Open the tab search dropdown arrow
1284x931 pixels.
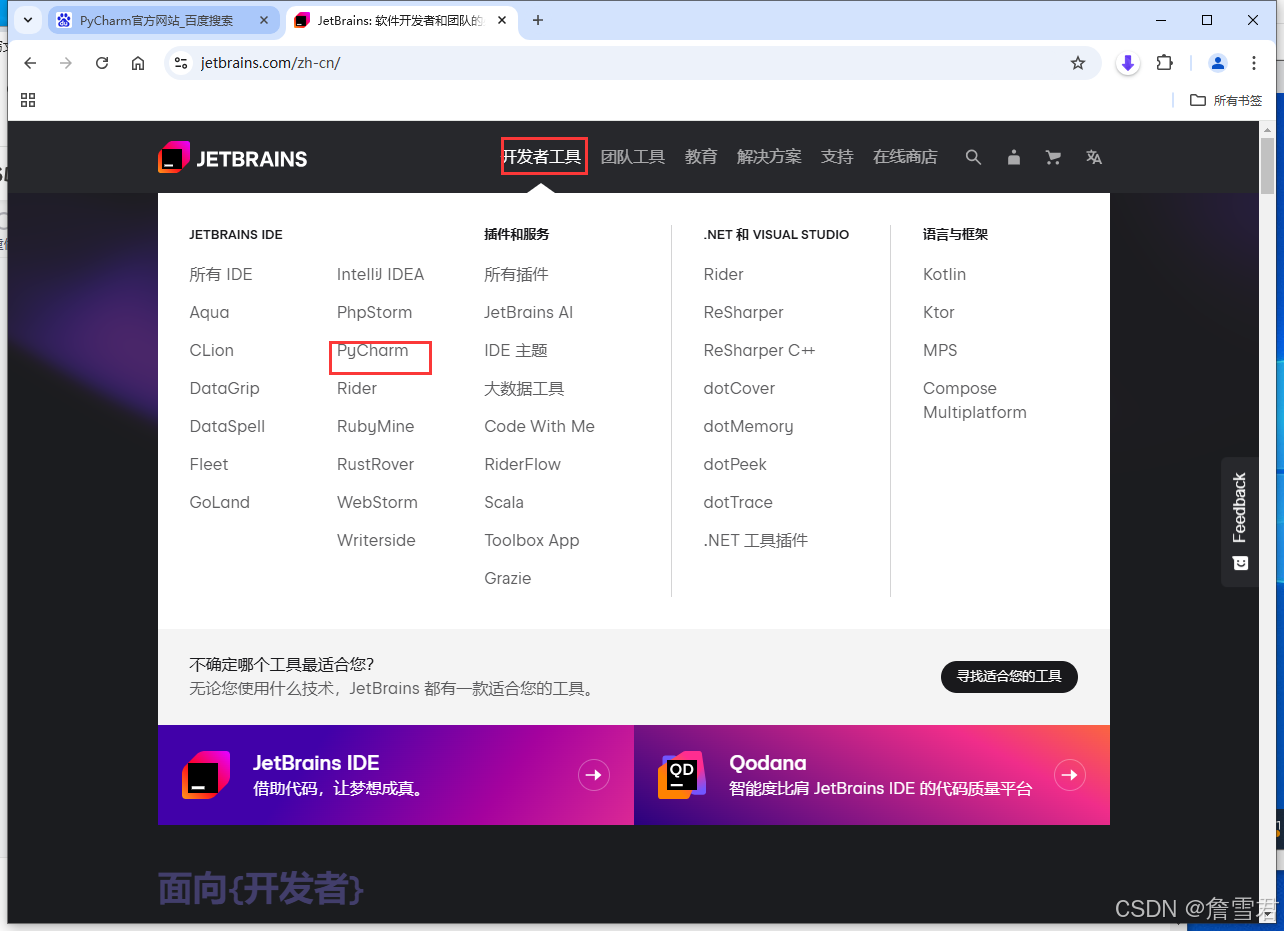tap(28, 20)
